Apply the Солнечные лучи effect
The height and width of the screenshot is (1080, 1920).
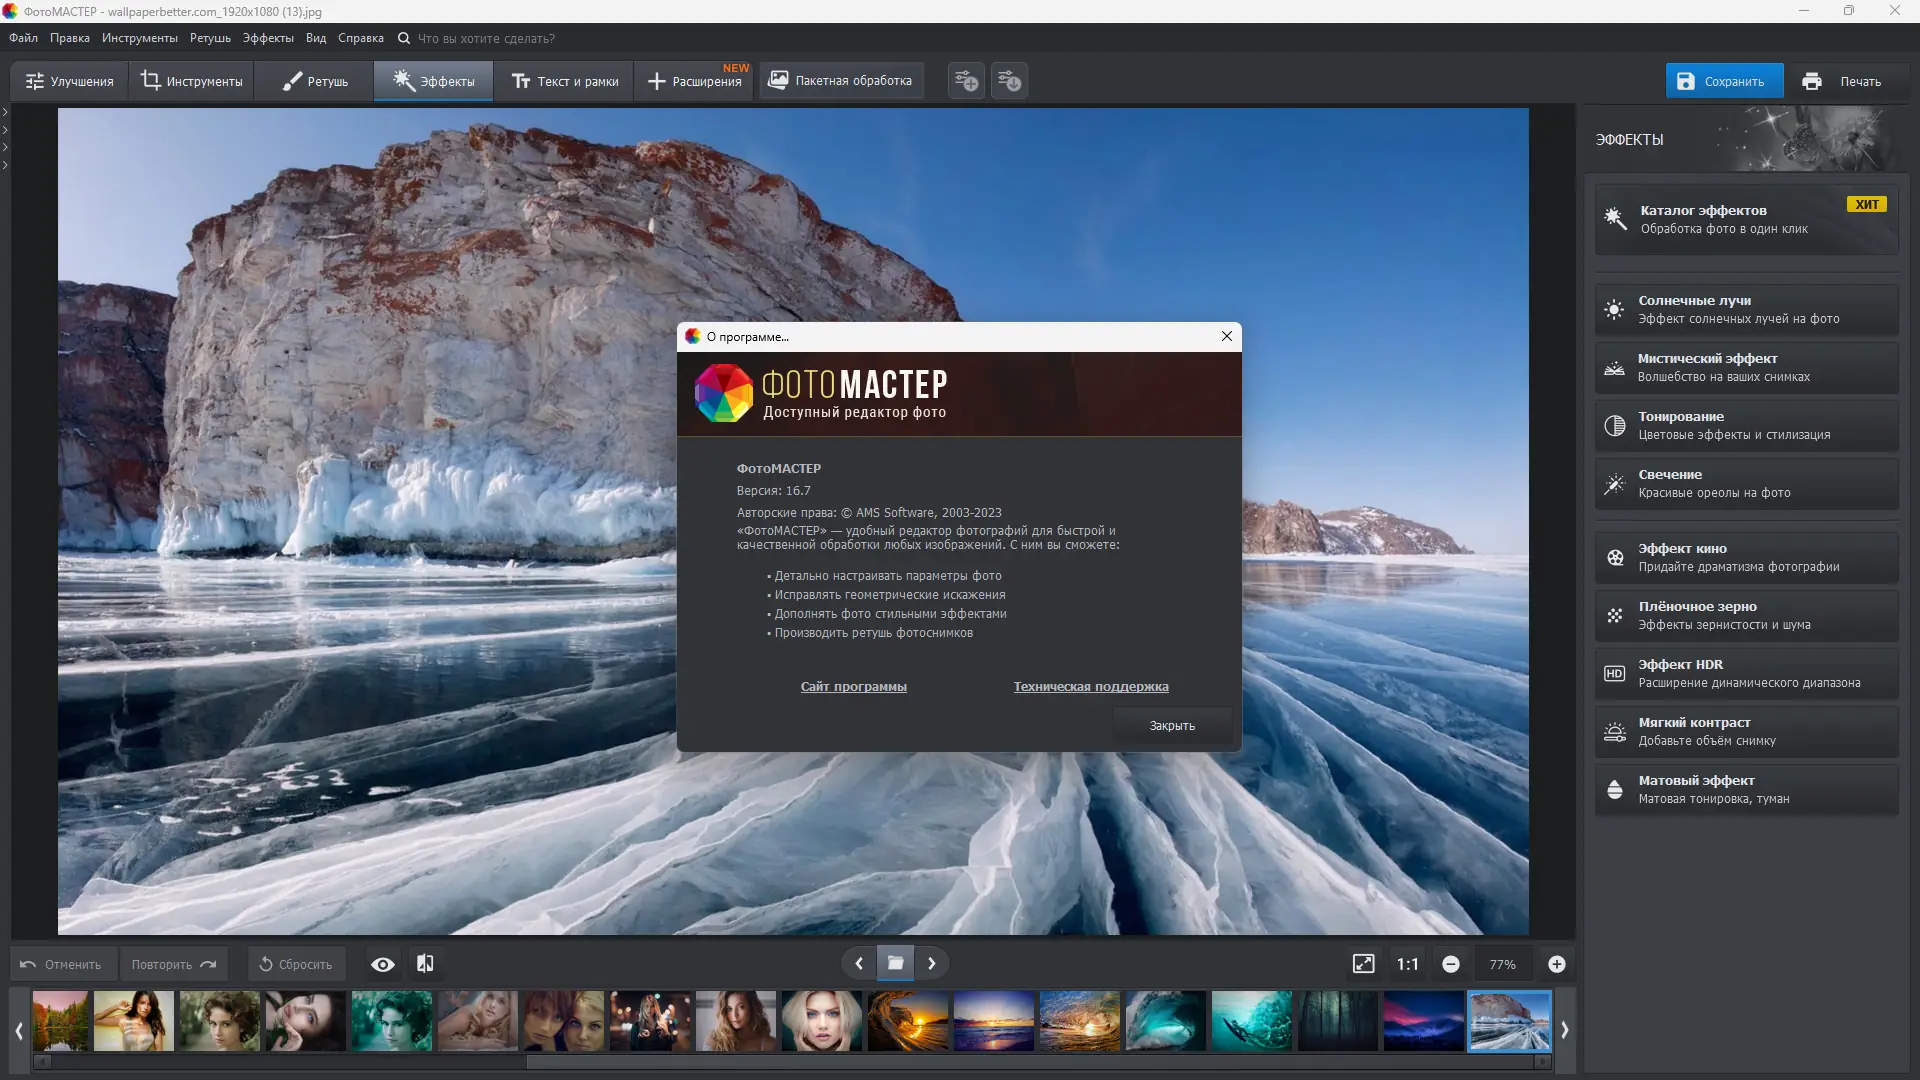coord(1744,308)
